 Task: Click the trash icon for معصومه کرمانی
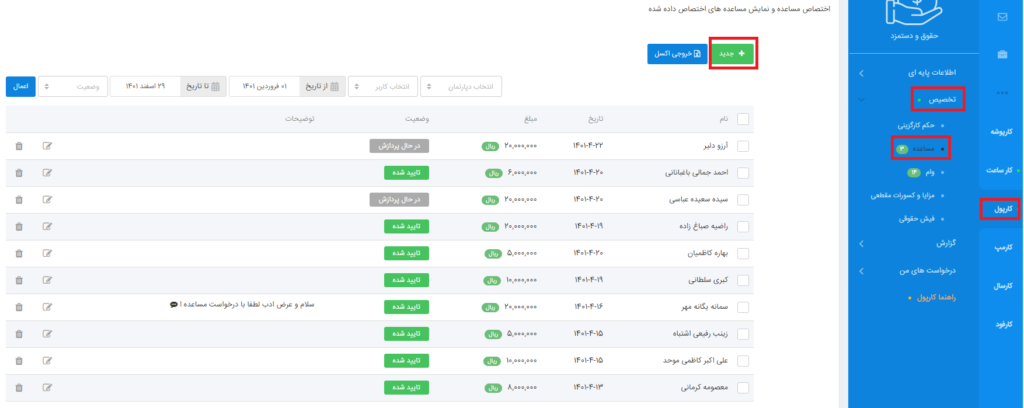click(x=19, y=387)
